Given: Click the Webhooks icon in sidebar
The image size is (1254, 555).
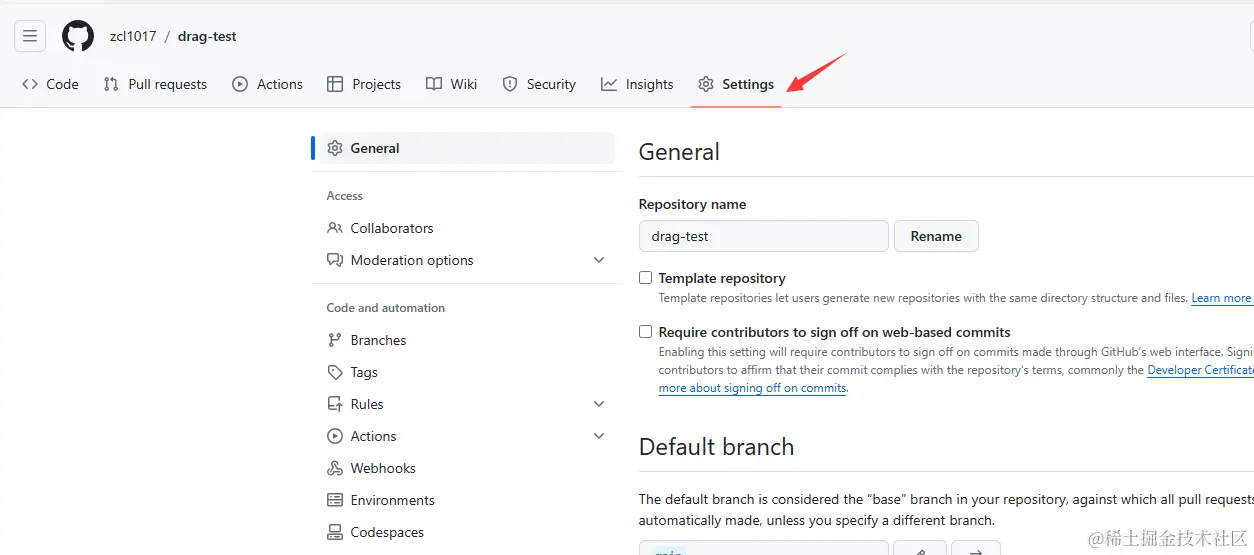Looking at the screenshot, I should coord(335,468).
